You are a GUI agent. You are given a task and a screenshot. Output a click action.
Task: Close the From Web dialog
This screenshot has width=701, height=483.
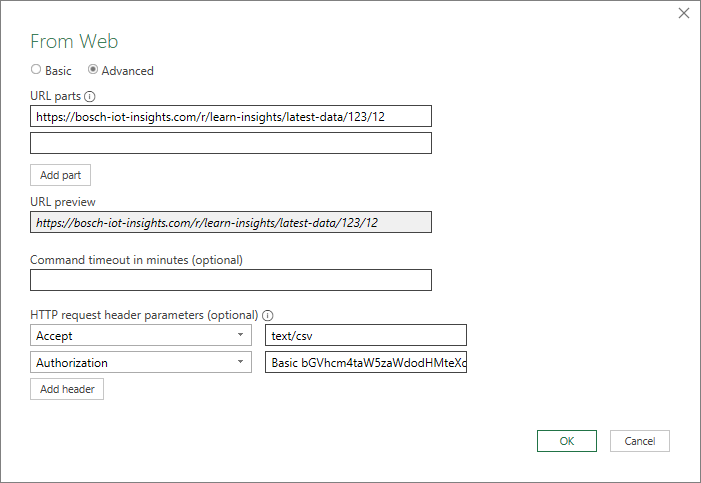pyautogui.click(x=684, y=13)
